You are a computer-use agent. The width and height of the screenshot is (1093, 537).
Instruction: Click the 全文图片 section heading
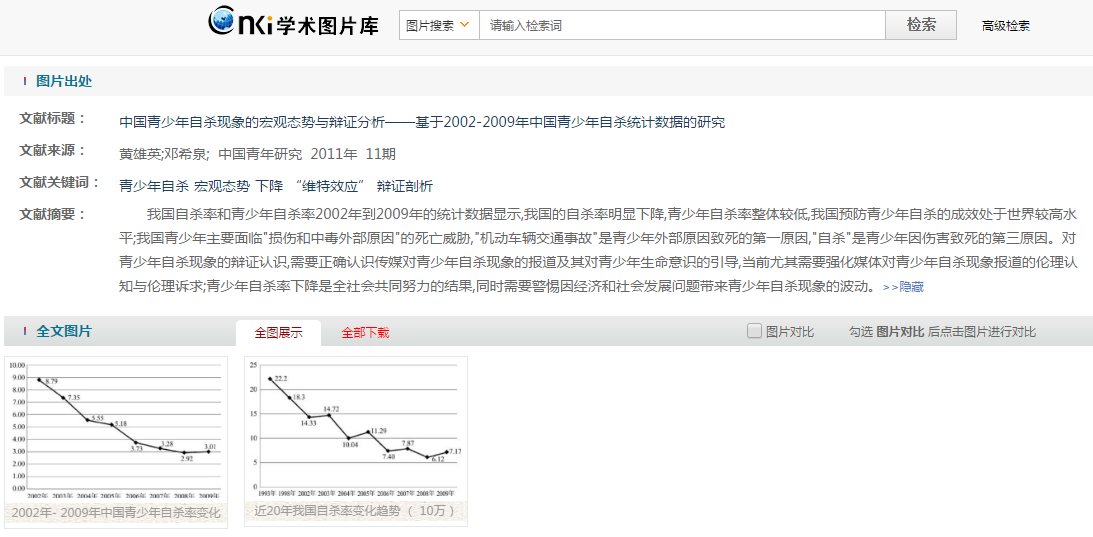coord(63,331)
